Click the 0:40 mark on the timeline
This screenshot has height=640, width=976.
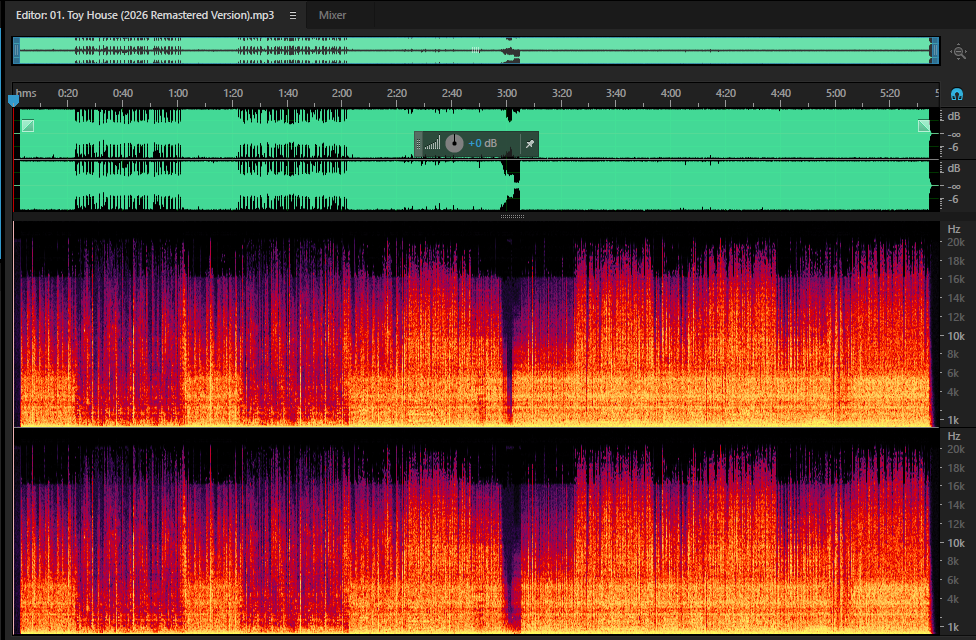click(x=123, y=93)
